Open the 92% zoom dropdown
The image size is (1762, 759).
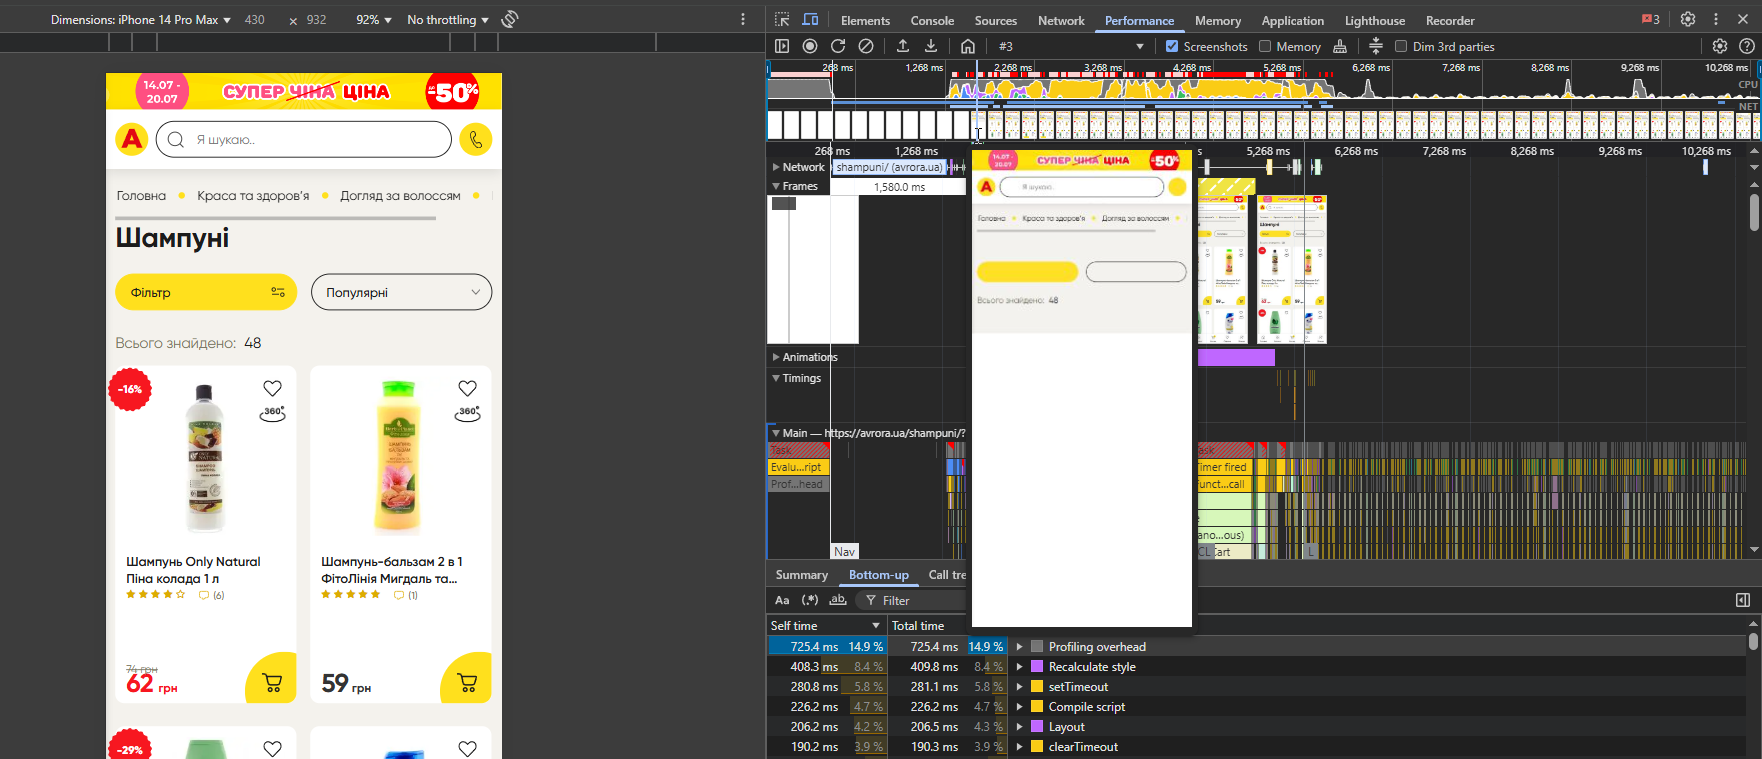pos(374,19)
